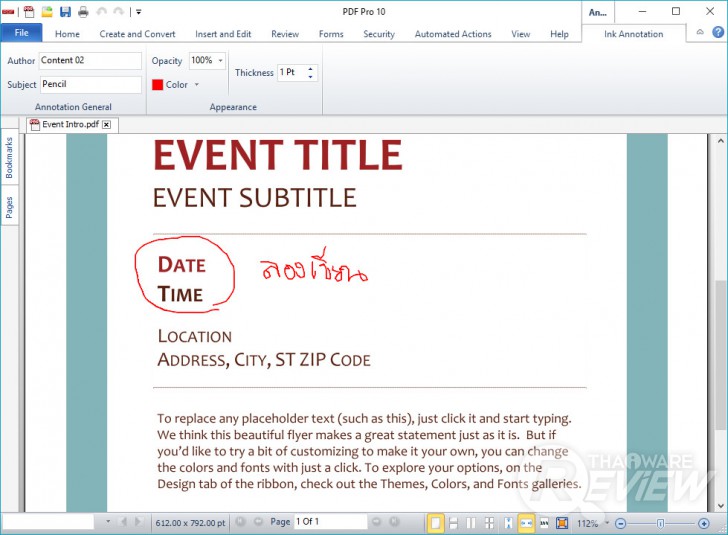728x535 pixels.
Task: Go to the last page
Action: (394, 522)
